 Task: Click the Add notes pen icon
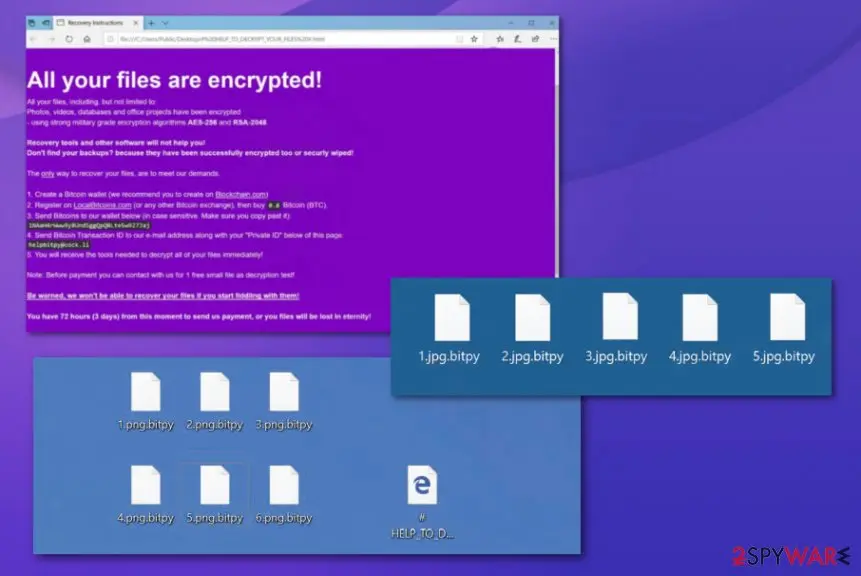517,39
